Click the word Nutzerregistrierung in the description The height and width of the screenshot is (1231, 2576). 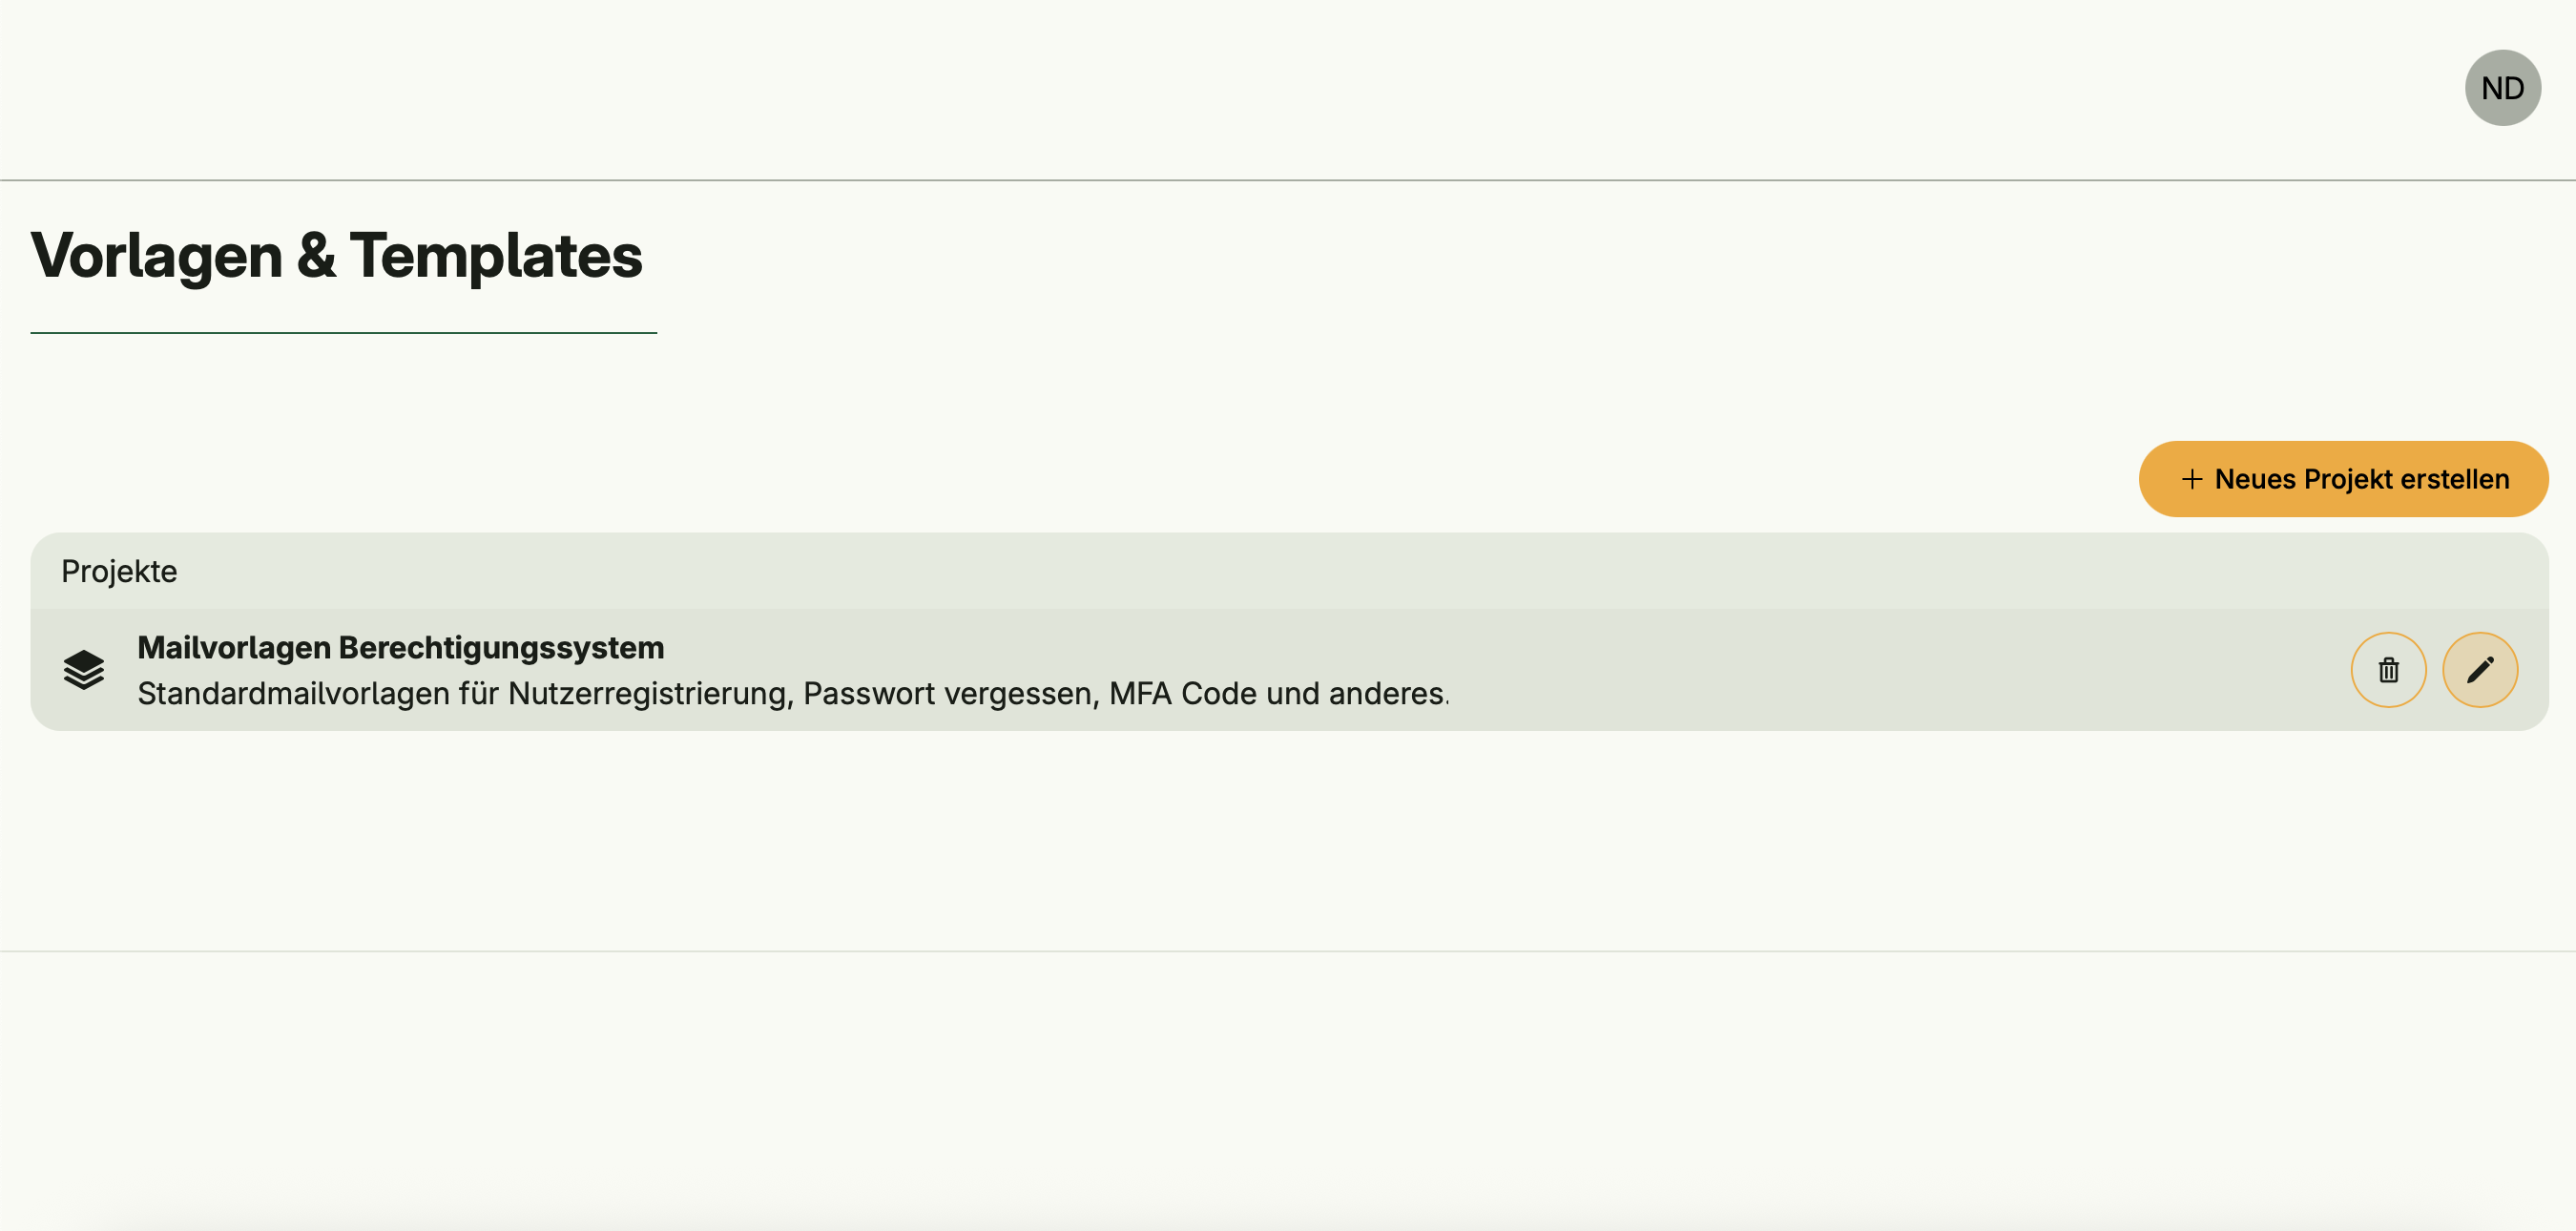(x=650, y=693)
